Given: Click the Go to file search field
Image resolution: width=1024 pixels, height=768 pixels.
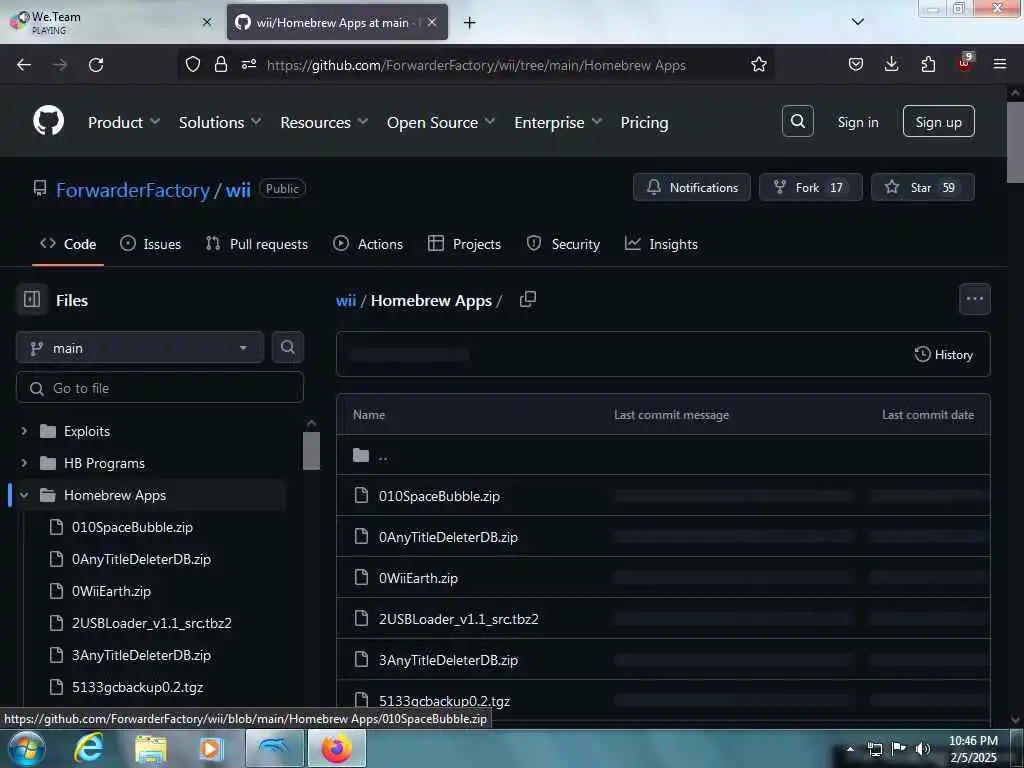Looking at the screenshot, I should [x=160, y=388].
